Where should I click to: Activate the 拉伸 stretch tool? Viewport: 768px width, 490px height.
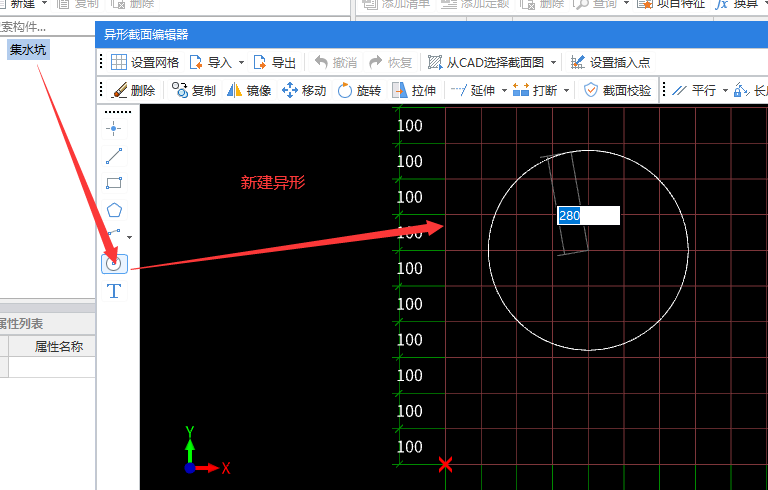414,90
